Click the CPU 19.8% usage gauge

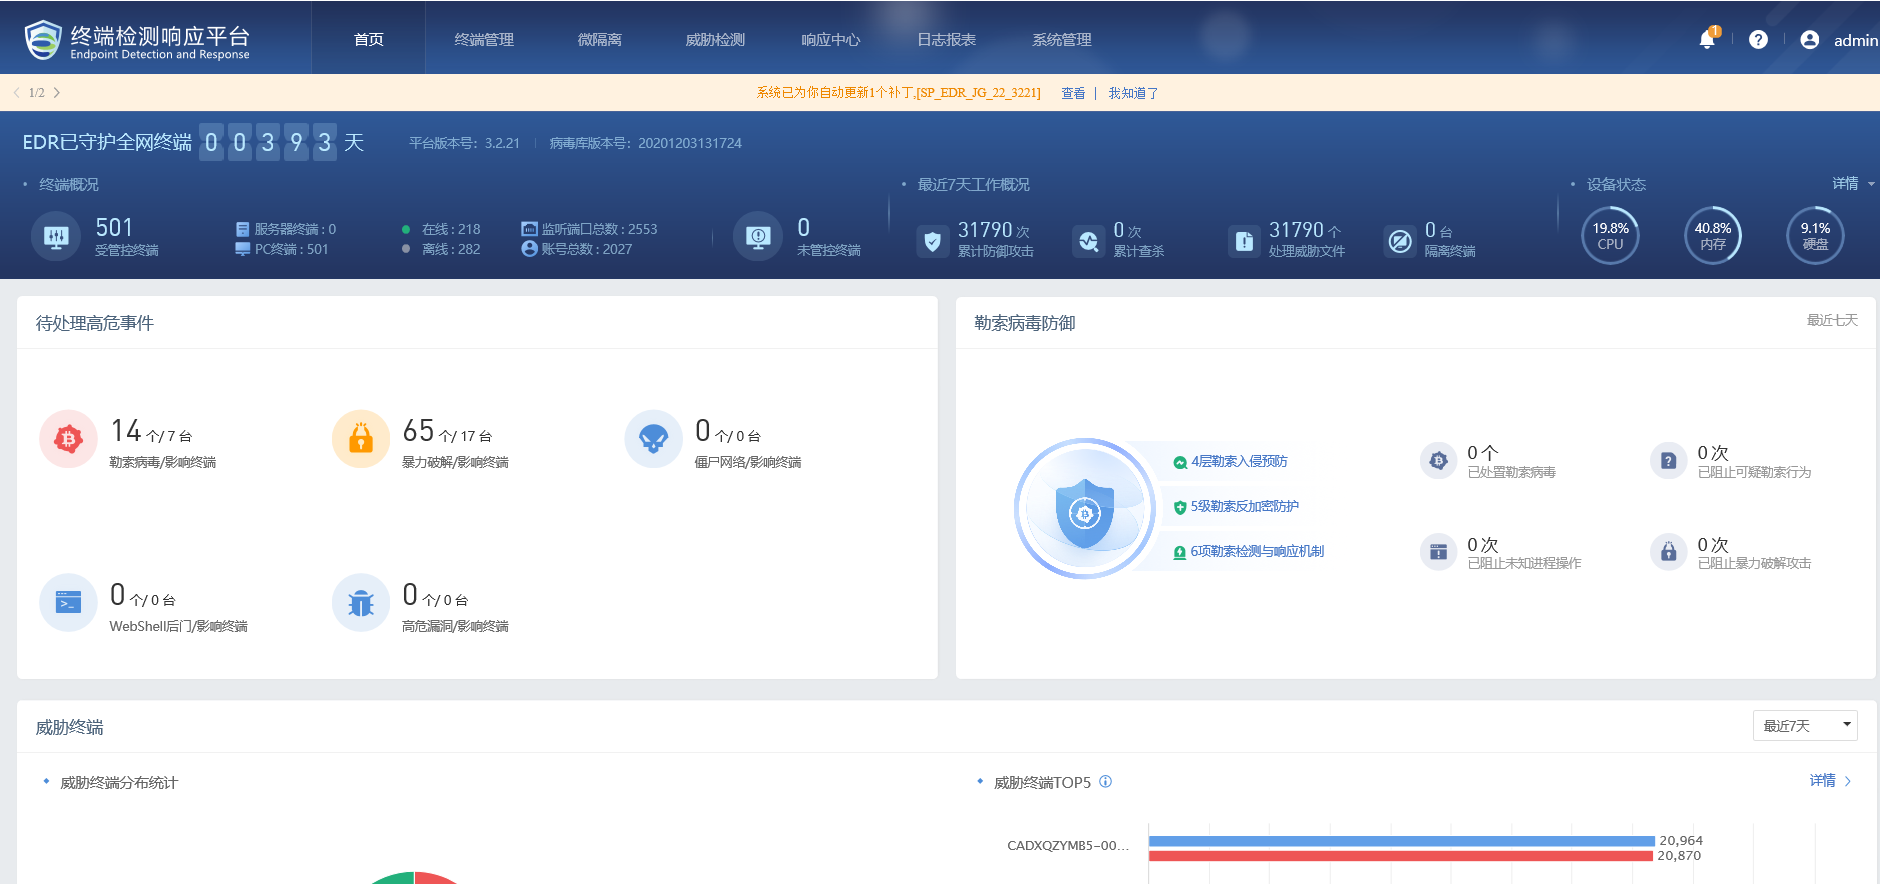(1610, 236)
